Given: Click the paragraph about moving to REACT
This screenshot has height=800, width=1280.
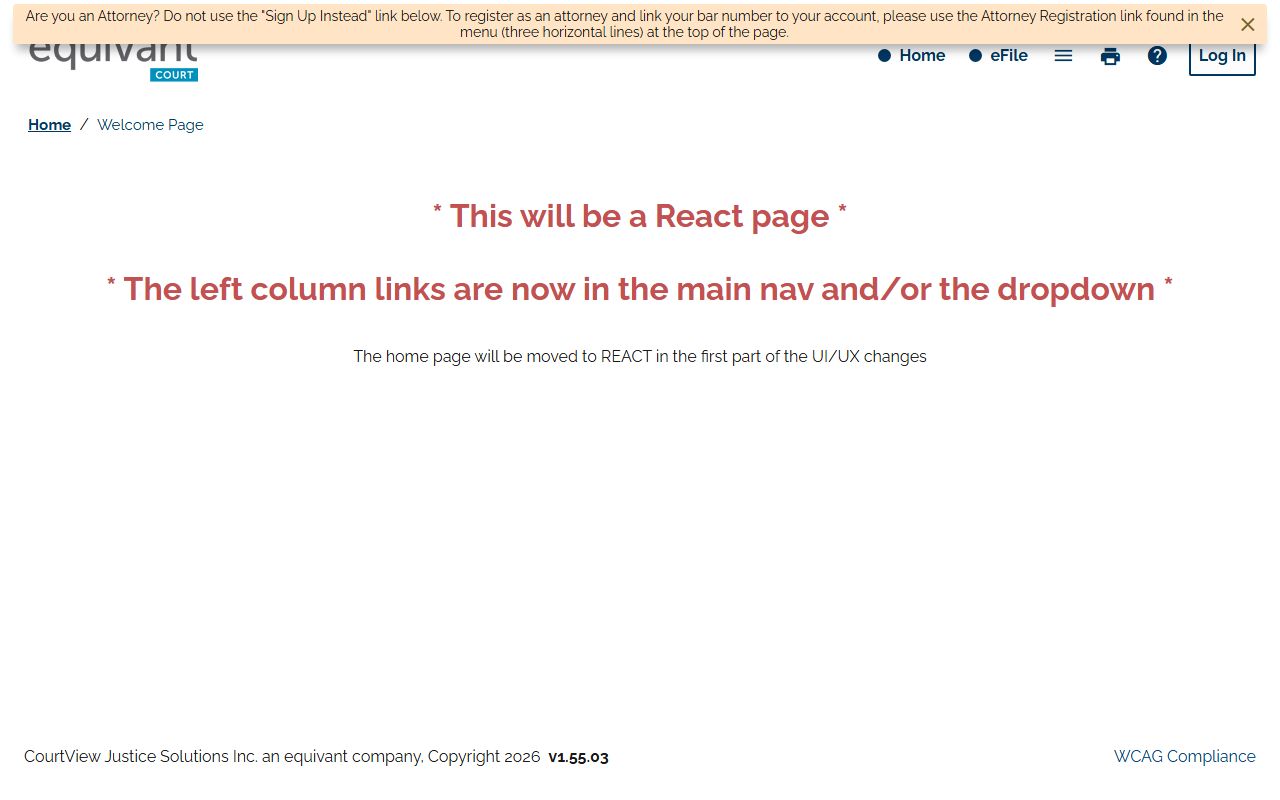Looking at the screenshot, I should (x=640, y=357).
